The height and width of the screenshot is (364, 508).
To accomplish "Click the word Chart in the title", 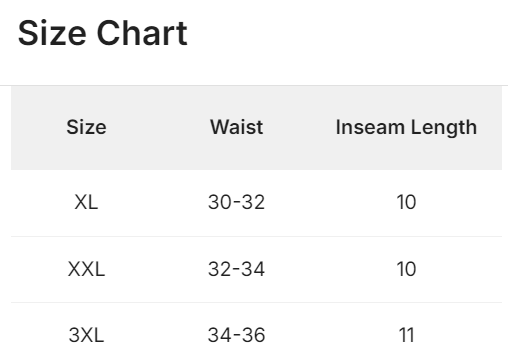I will [142, 33].
